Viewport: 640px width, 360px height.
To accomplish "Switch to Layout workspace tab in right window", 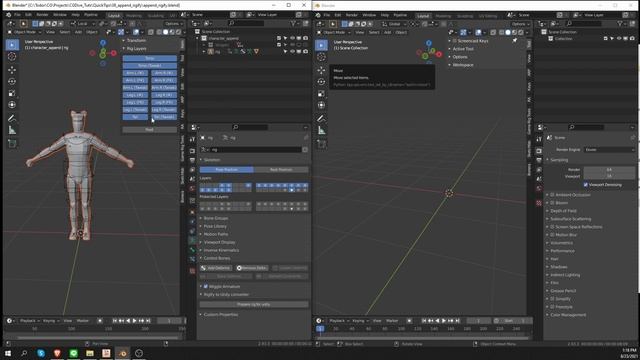I will click(x=423, y=16).
